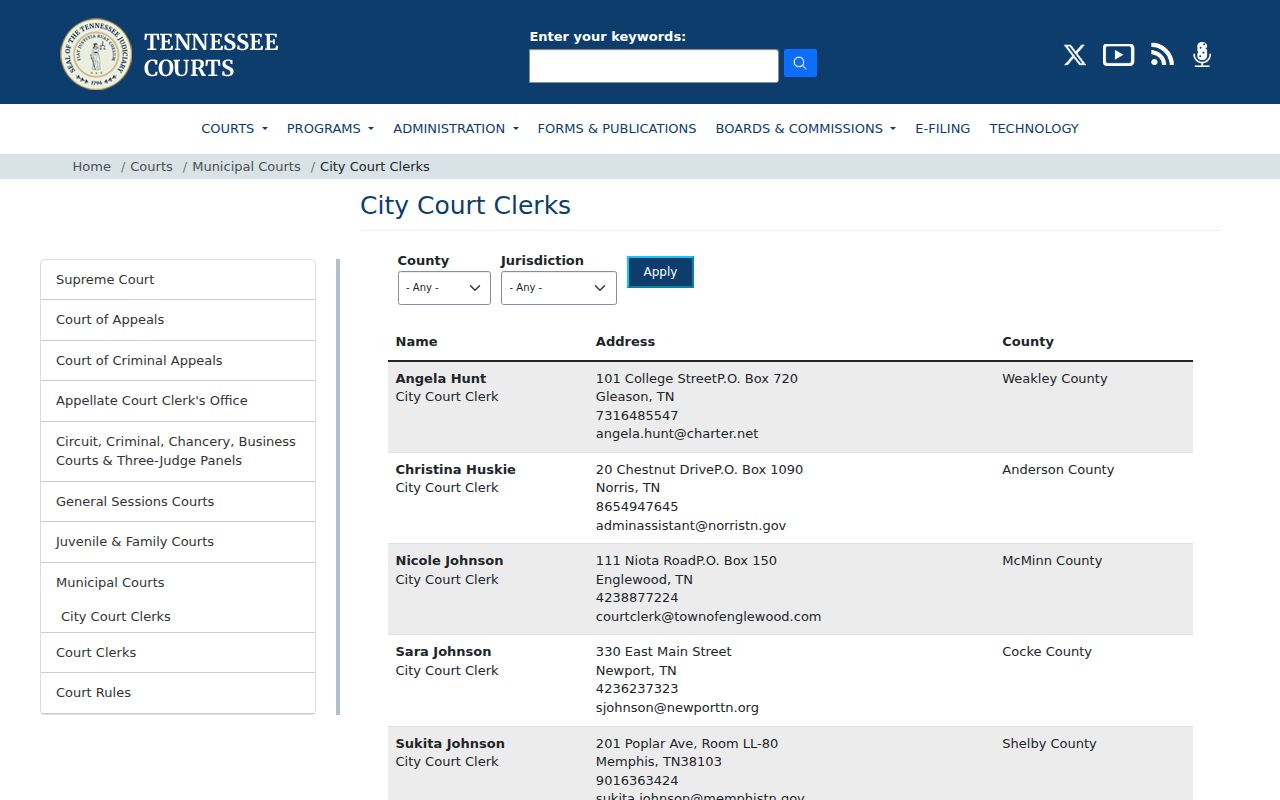Open the Municipal Courts breadcrumb link

[246, 167]
